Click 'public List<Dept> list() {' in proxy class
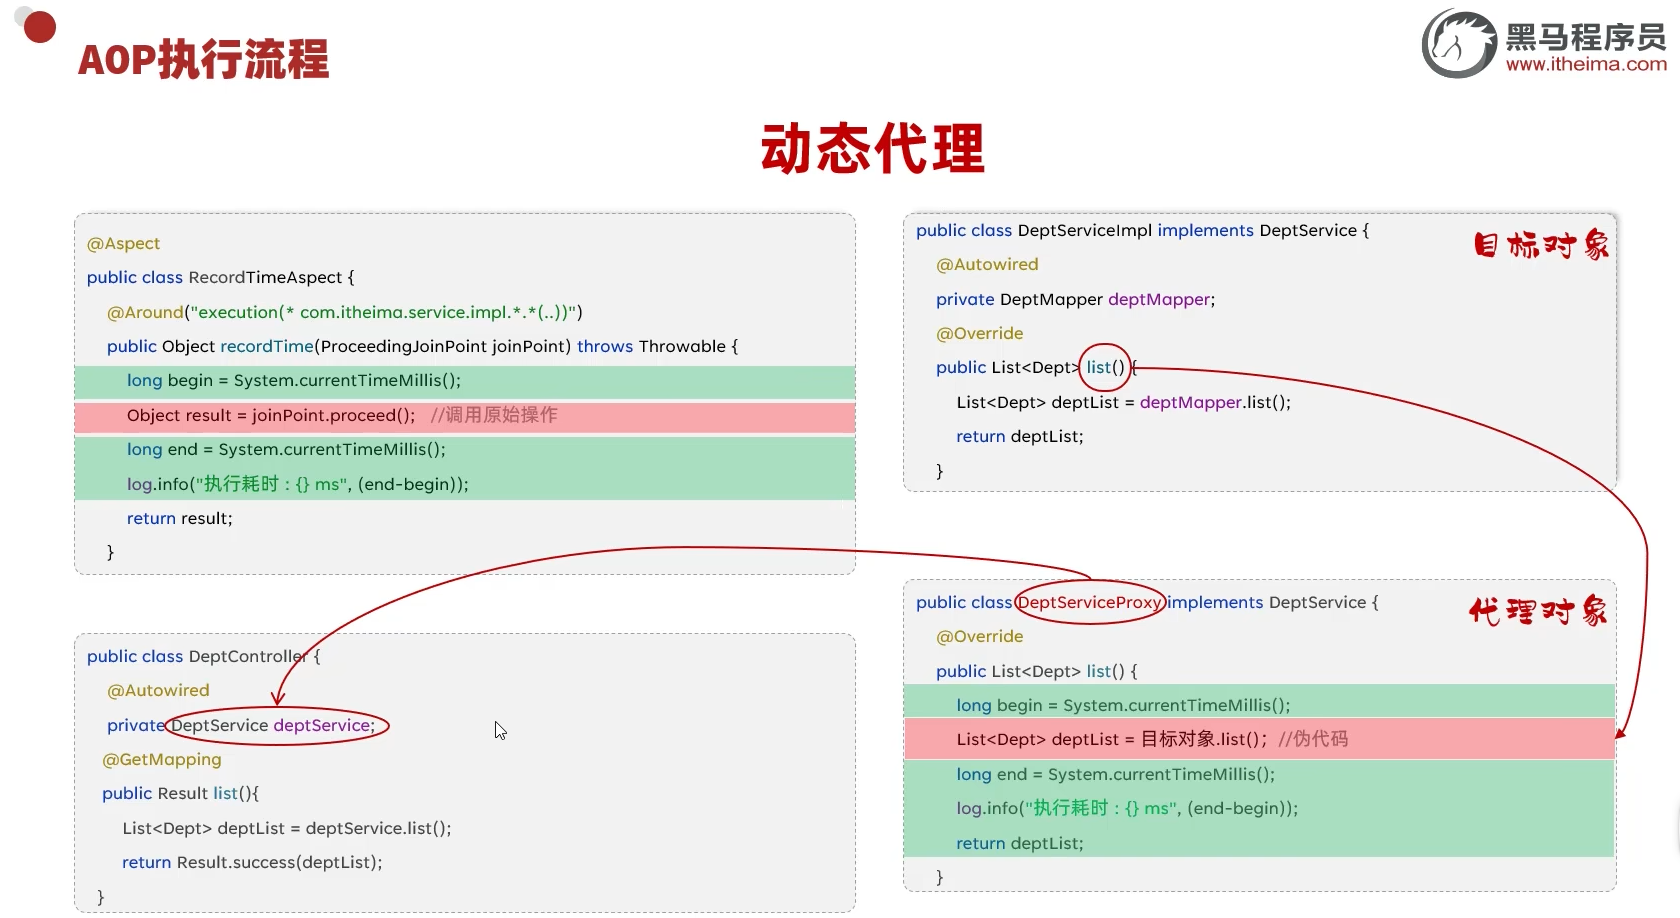Image resolution: width=1680 pixels, height=918 pixels. 1036,671
